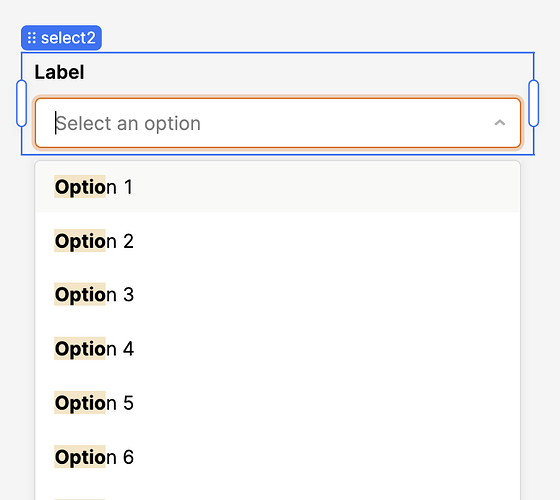Click the blue selection outline of the select2 widget
Viewport: 560px width, 500px height.
278,53
